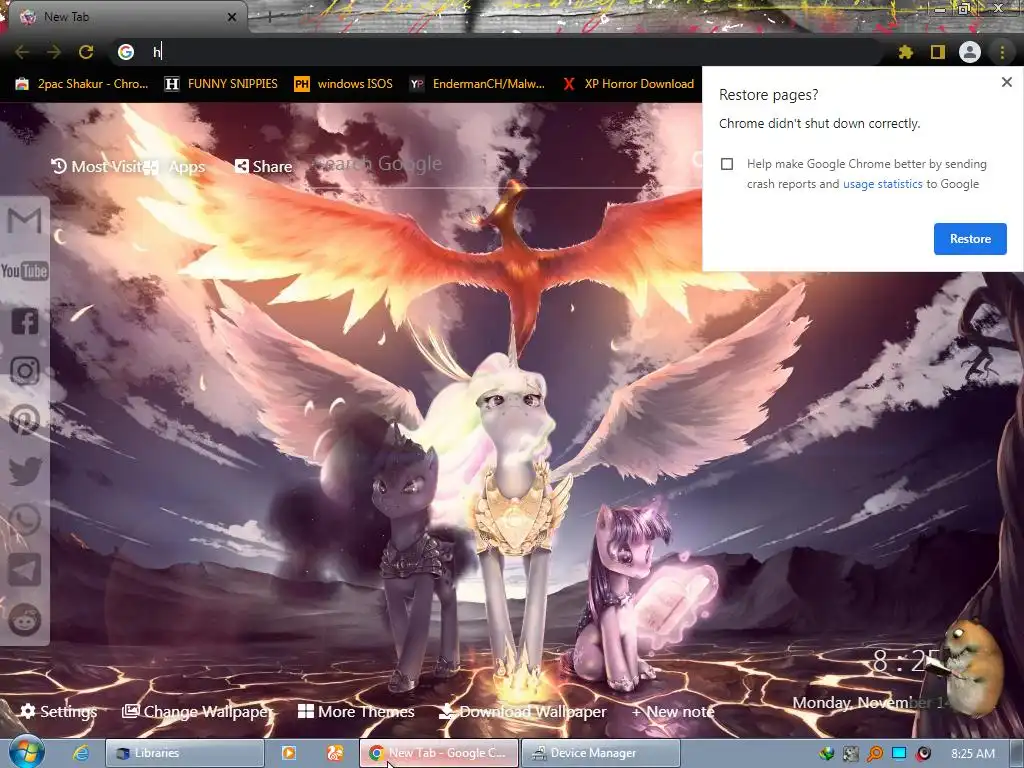Click the Google icon in the address bar
Screen dimensions: 1024x768
tap(126, 52)
